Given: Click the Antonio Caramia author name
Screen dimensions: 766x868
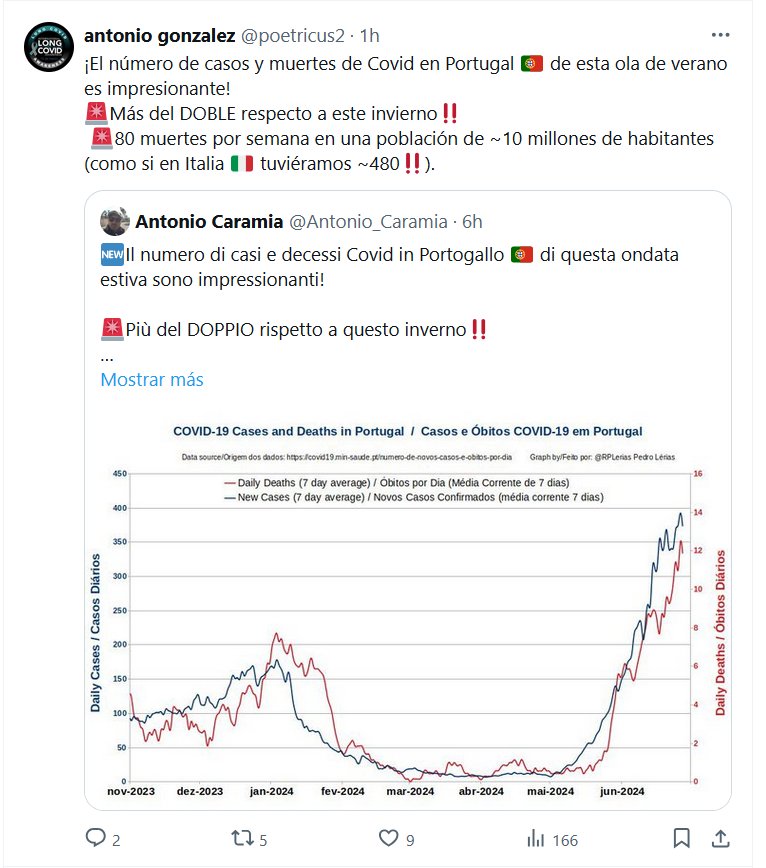Looking at the screenshot, I should click(x=207, y=220).
